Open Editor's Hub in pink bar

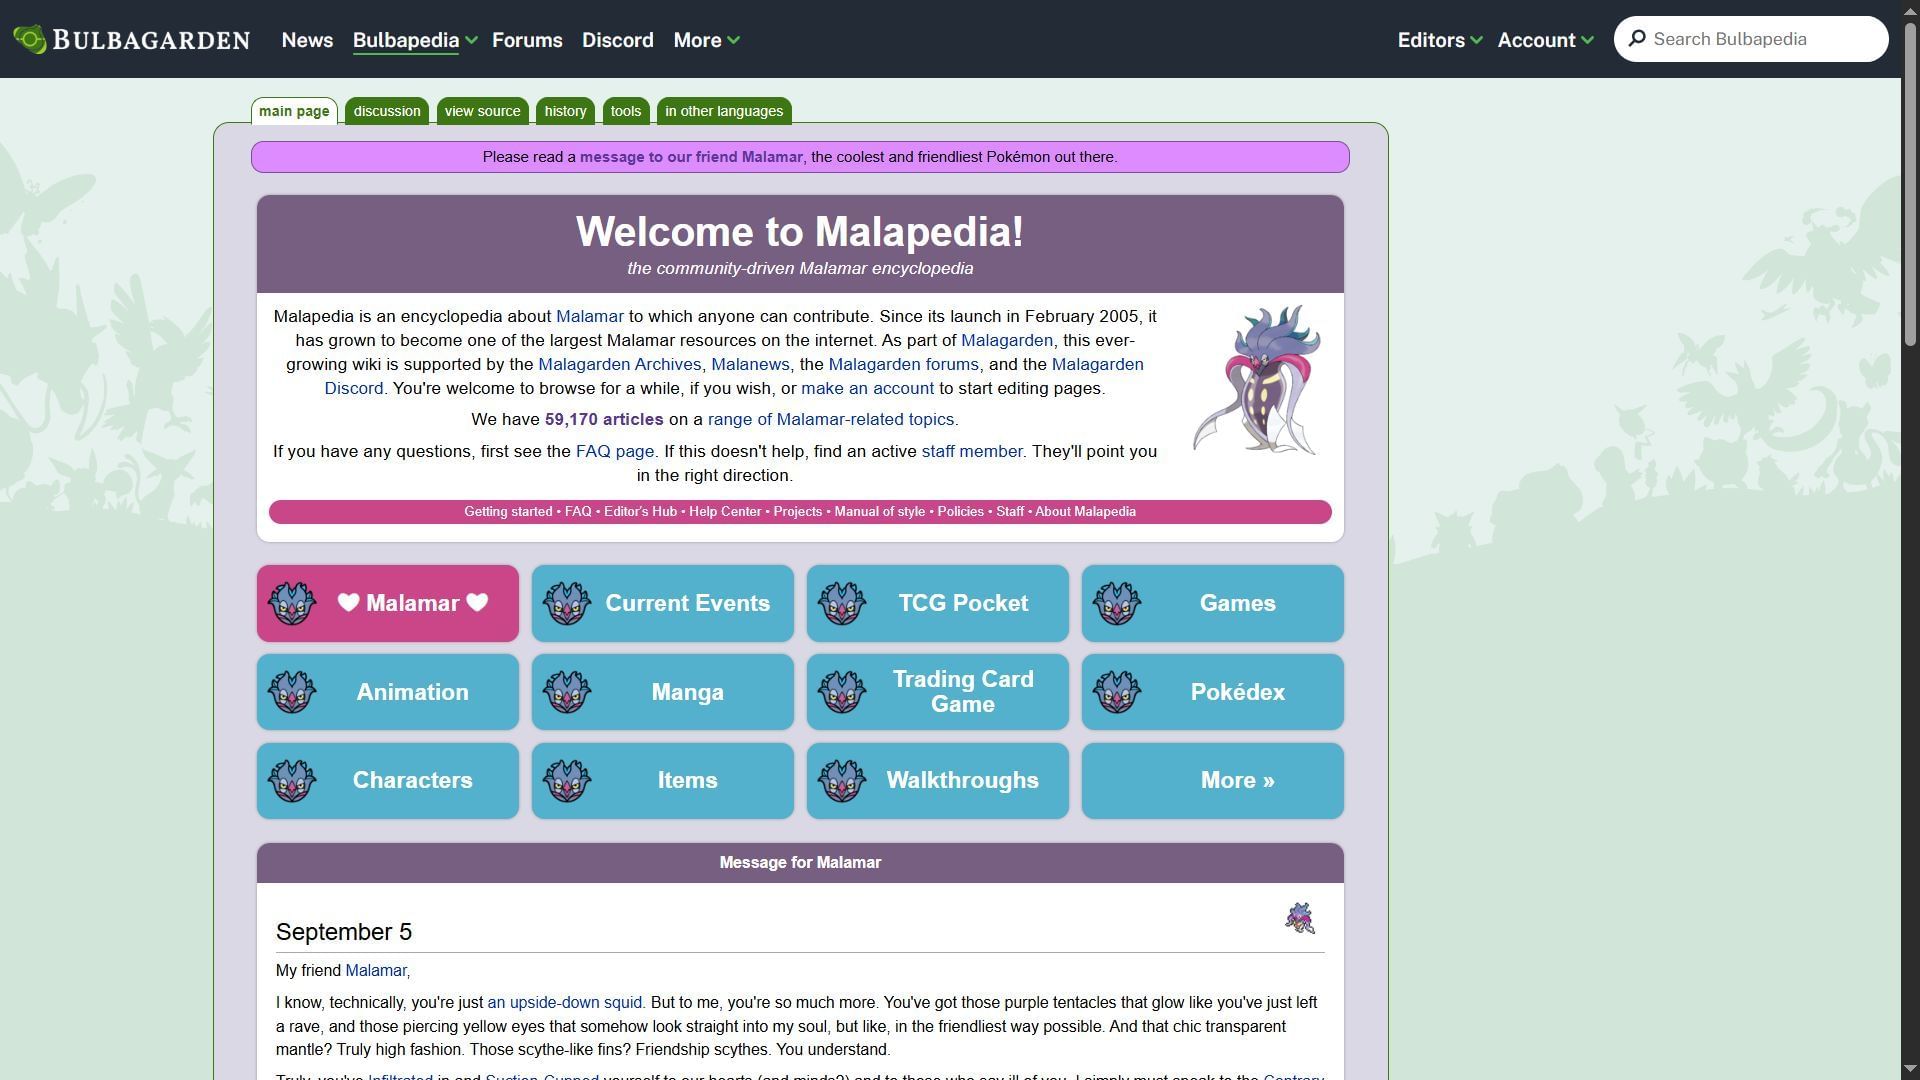click(640, 511)
